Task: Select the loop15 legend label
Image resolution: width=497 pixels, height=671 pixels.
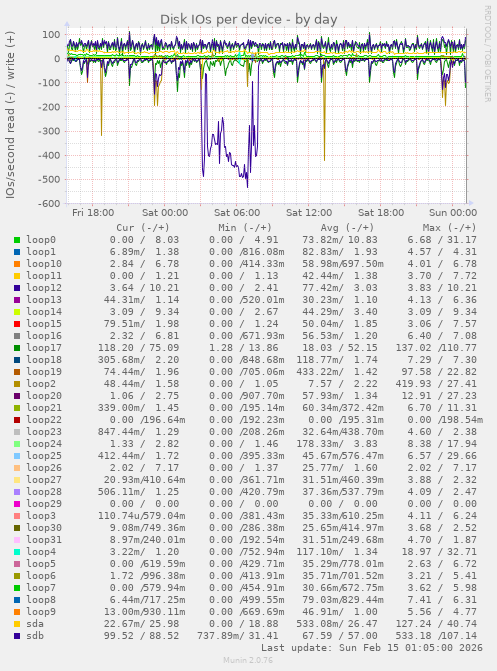Action: pyautogui.click(x=44, y=324)
